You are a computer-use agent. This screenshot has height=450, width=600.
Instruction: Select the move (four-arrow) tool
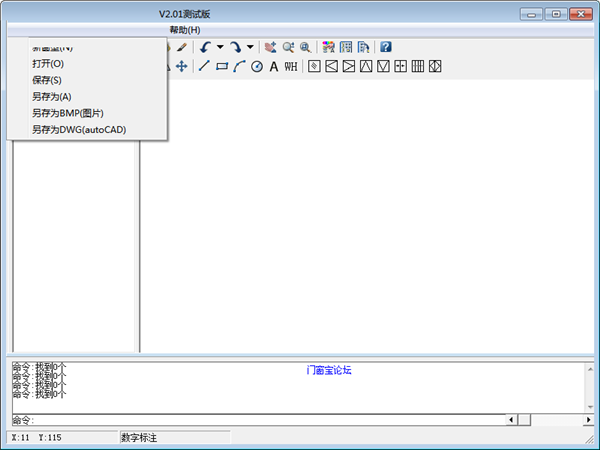coord(182,66)
